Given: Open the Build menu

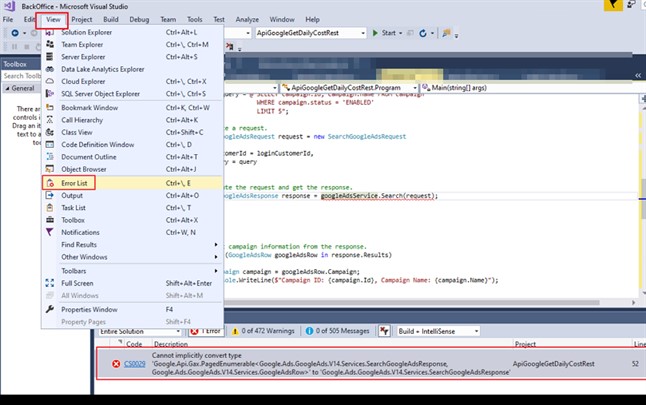Looking at the screenshot, I should 110,19.
